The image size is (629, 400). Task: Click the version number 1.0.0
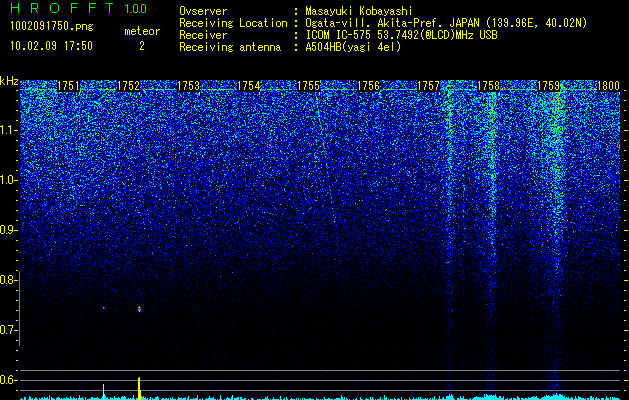tap(136, 9)
